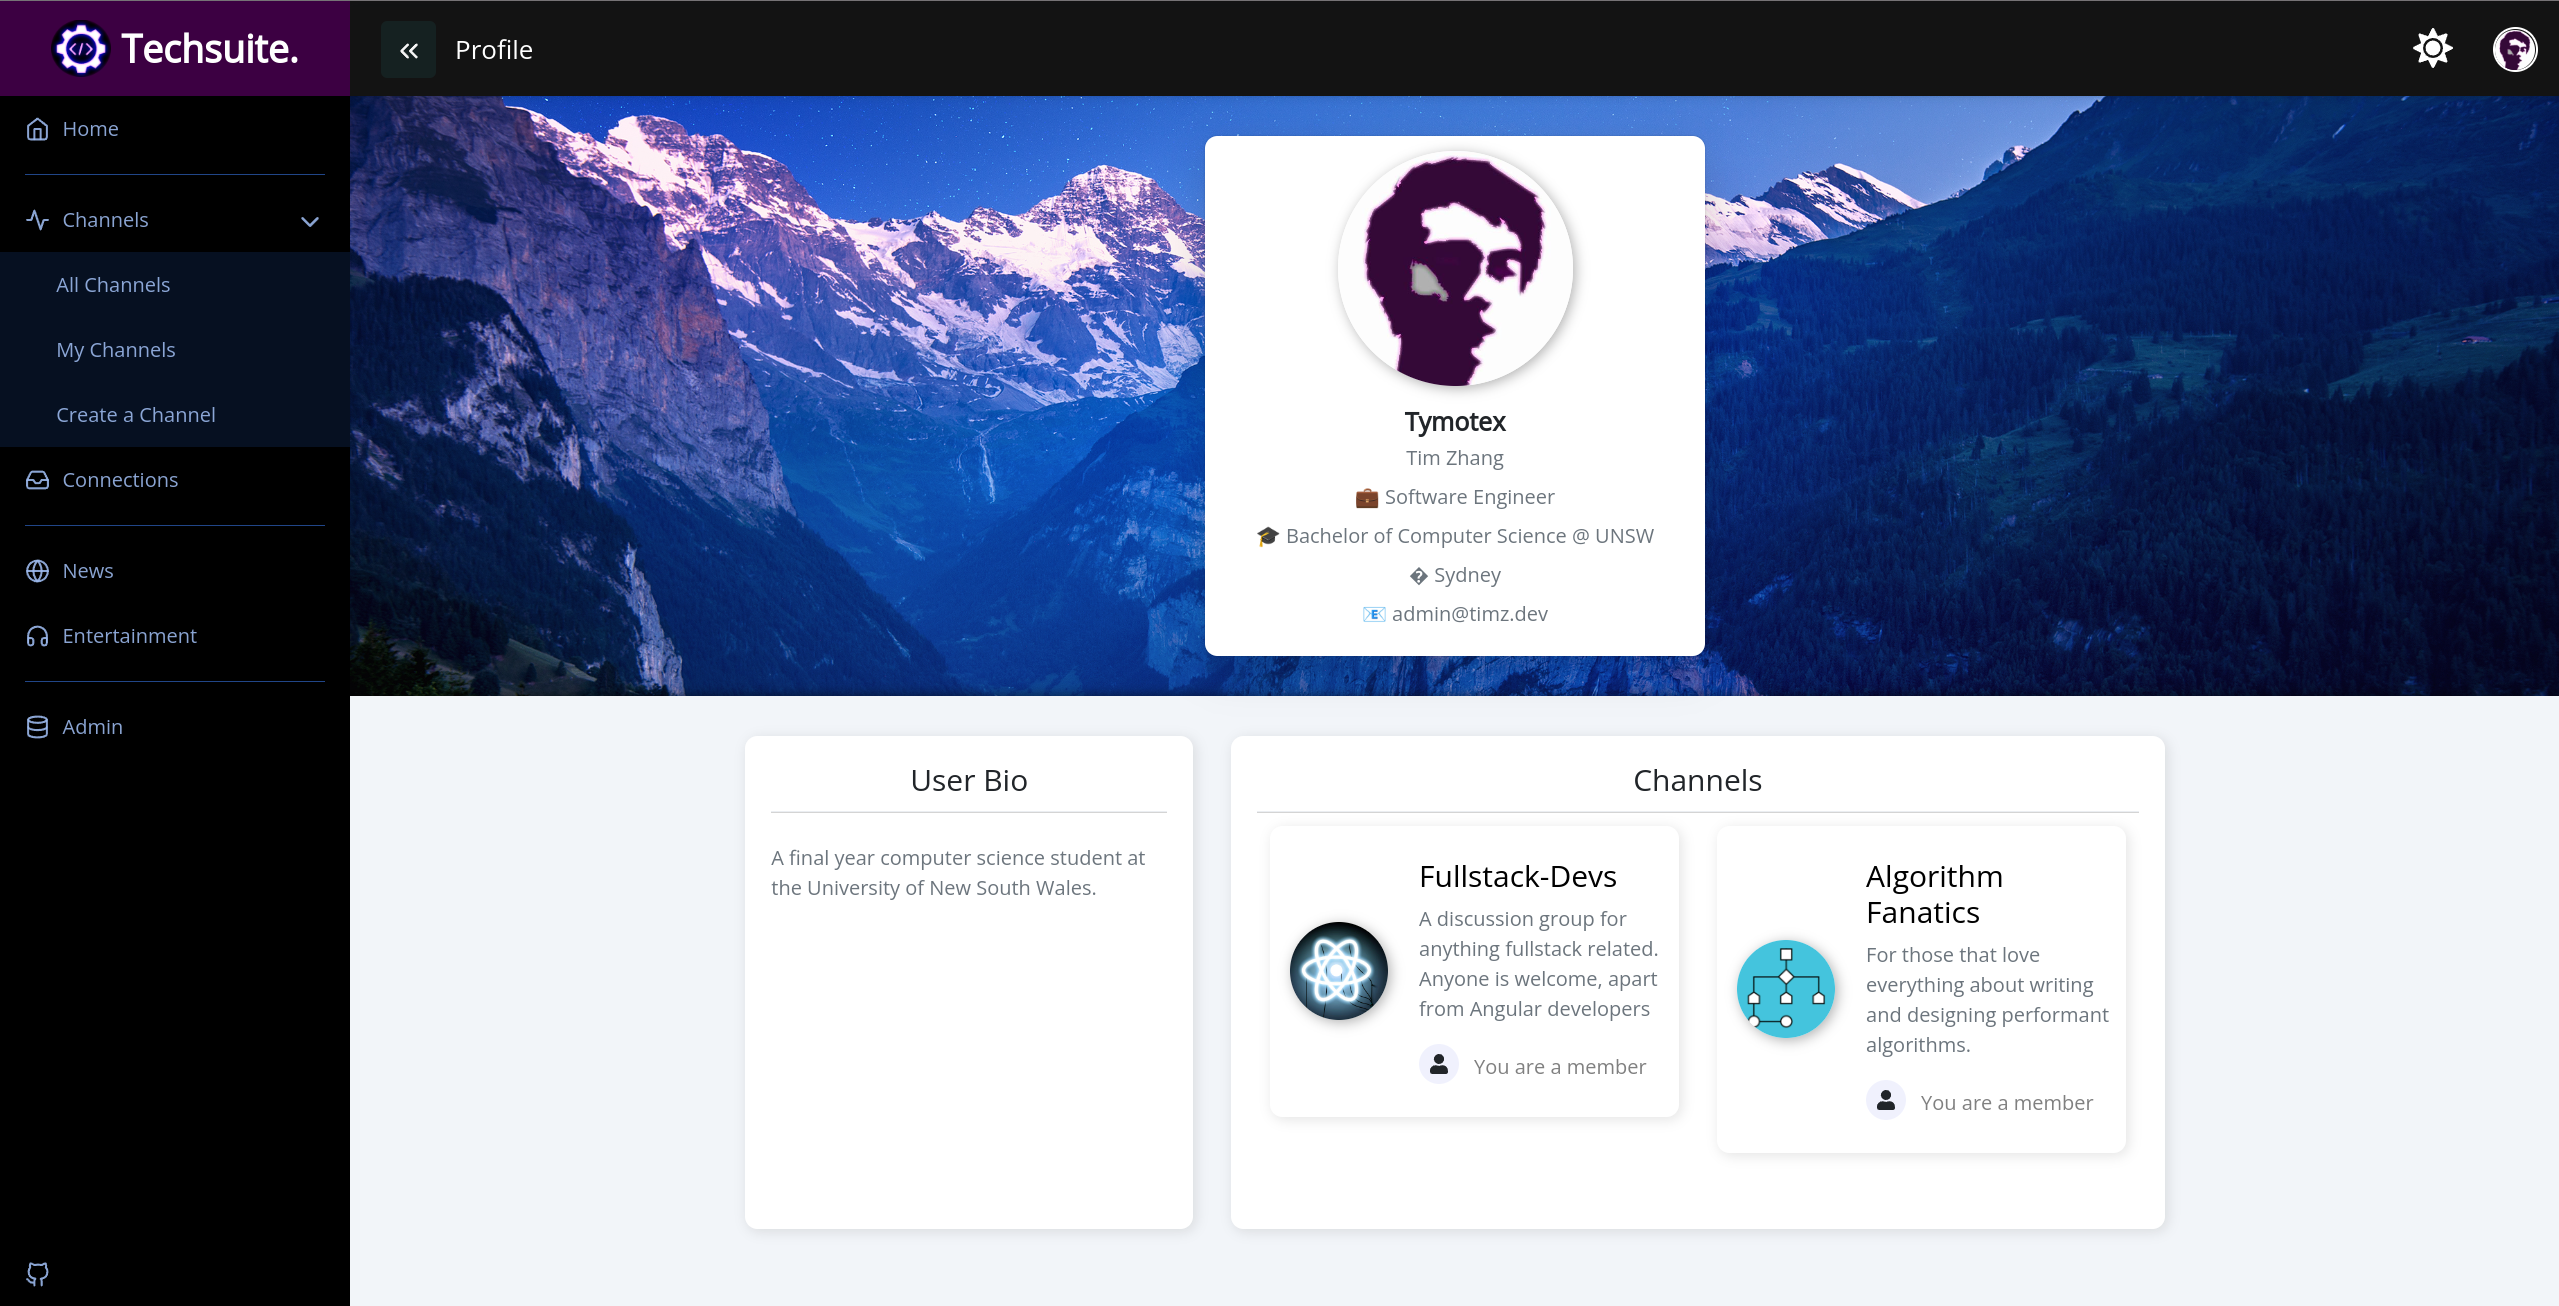Viewport: 2559px width, 1306px height.
Task: Click the Techsuite gear logo
Action: 80,47
